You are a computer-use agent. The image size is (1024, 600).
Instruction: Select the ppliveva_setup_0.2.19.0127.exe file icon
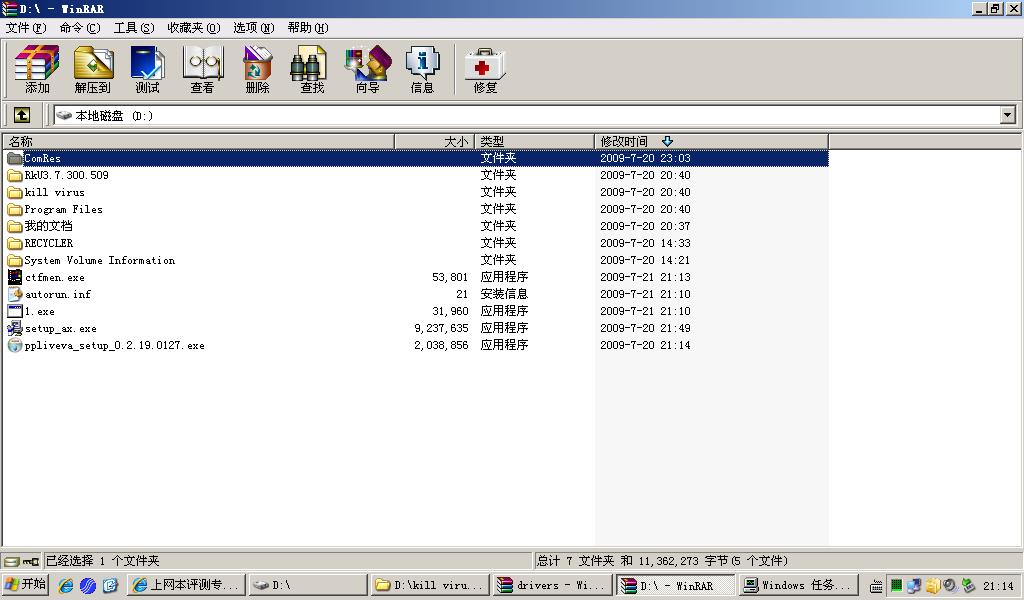[14, 345]
